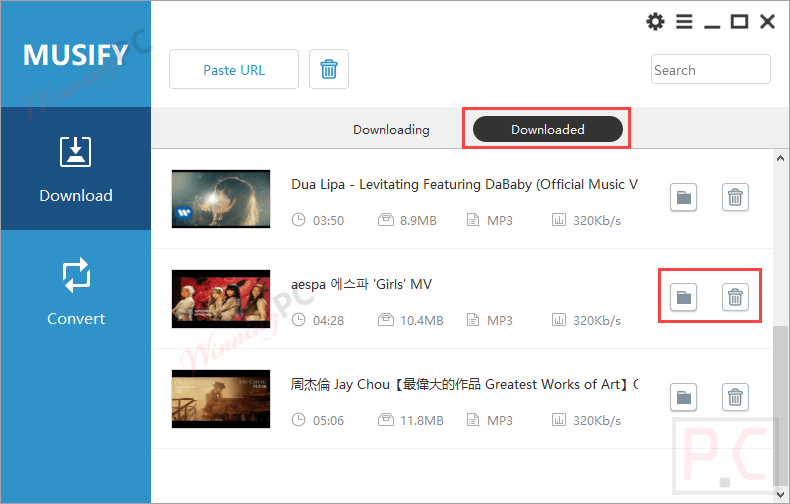
Task: Delete the Jay Chou Greatest Works track
Action: [x=735, y=397]
